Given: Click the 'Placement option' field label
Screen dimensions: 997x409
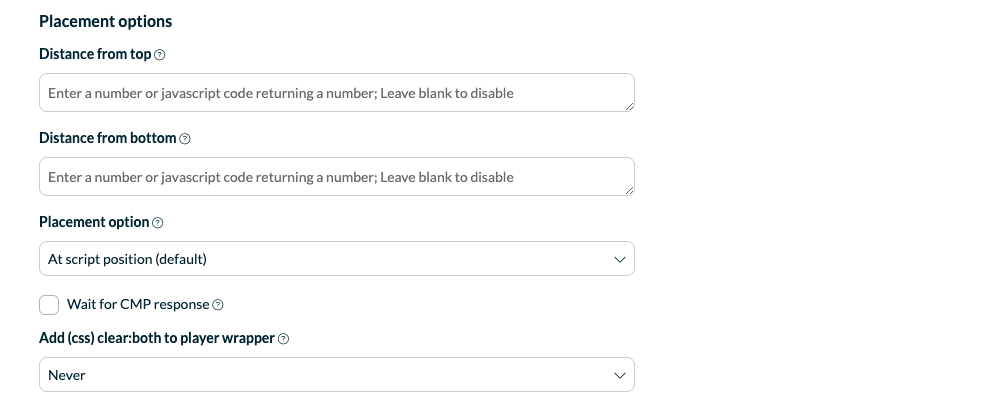Looking at the screenshot, I should [94, 222].
